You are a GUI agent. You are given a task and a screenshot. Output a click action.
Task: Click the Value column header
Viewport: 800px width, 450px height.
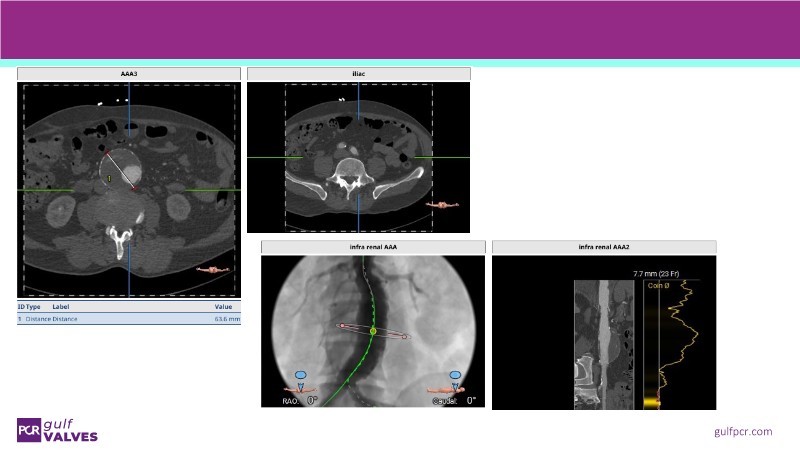224,306
